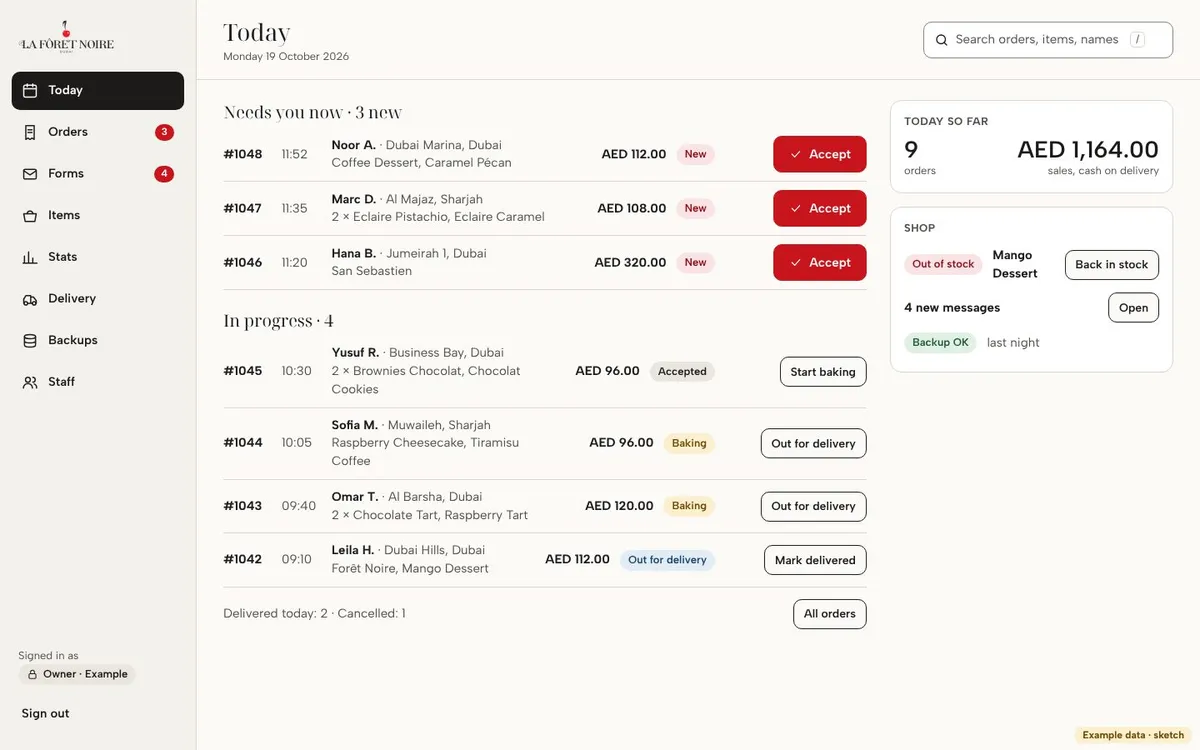Click order number #1047
The image size is (1200, 750).
click(x=243, y=208)
